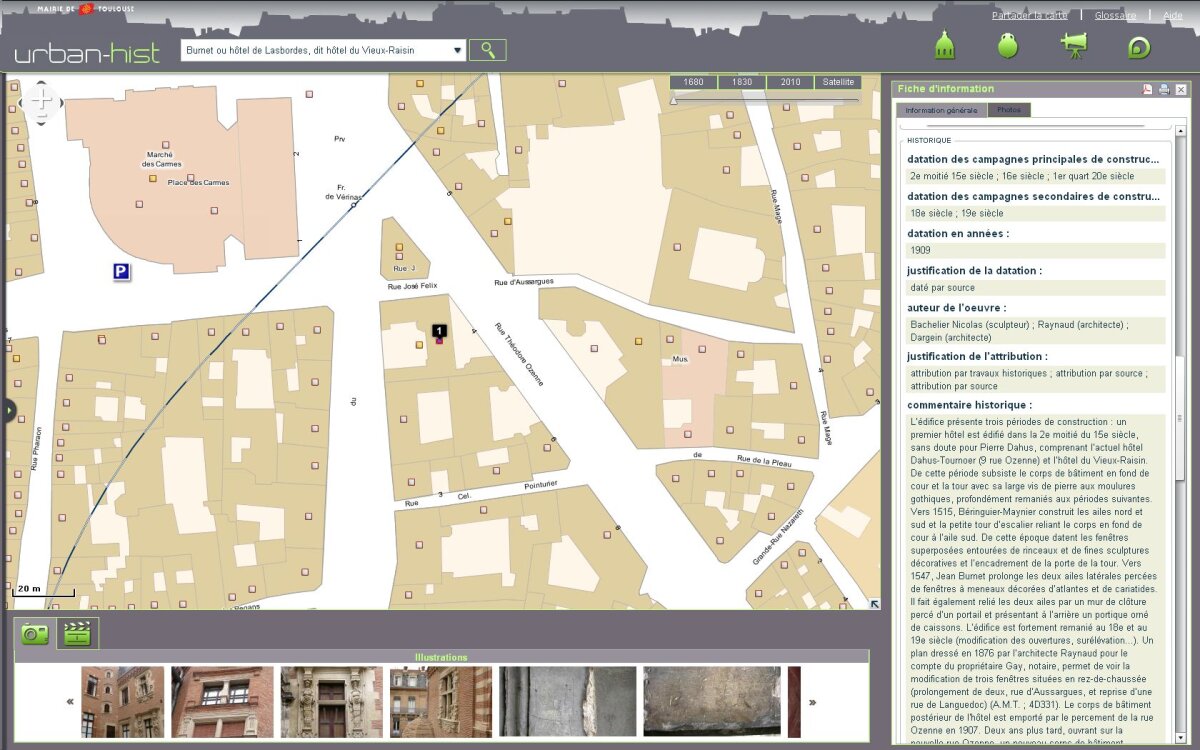Click the map transparency slider handle
The width and height of the screenshot is (1200, 750).
tap(674, 100)
